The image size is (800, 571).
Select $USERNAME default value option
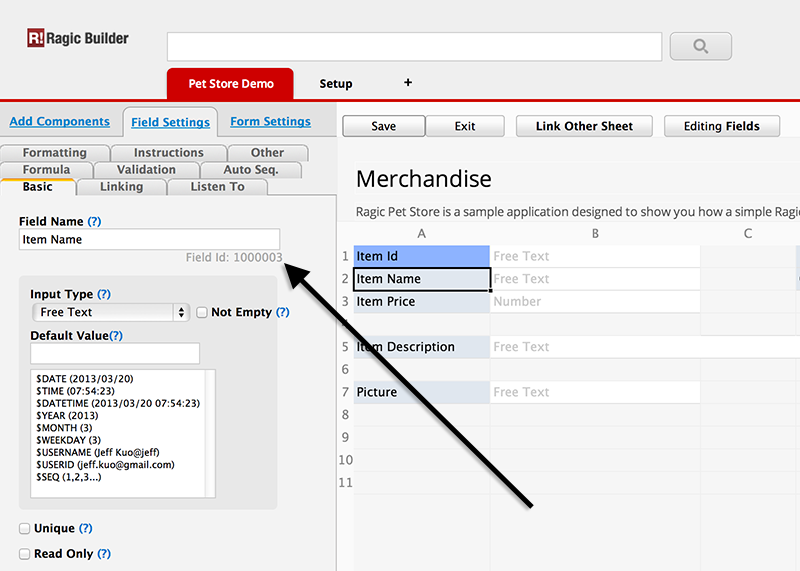point(98,452)
